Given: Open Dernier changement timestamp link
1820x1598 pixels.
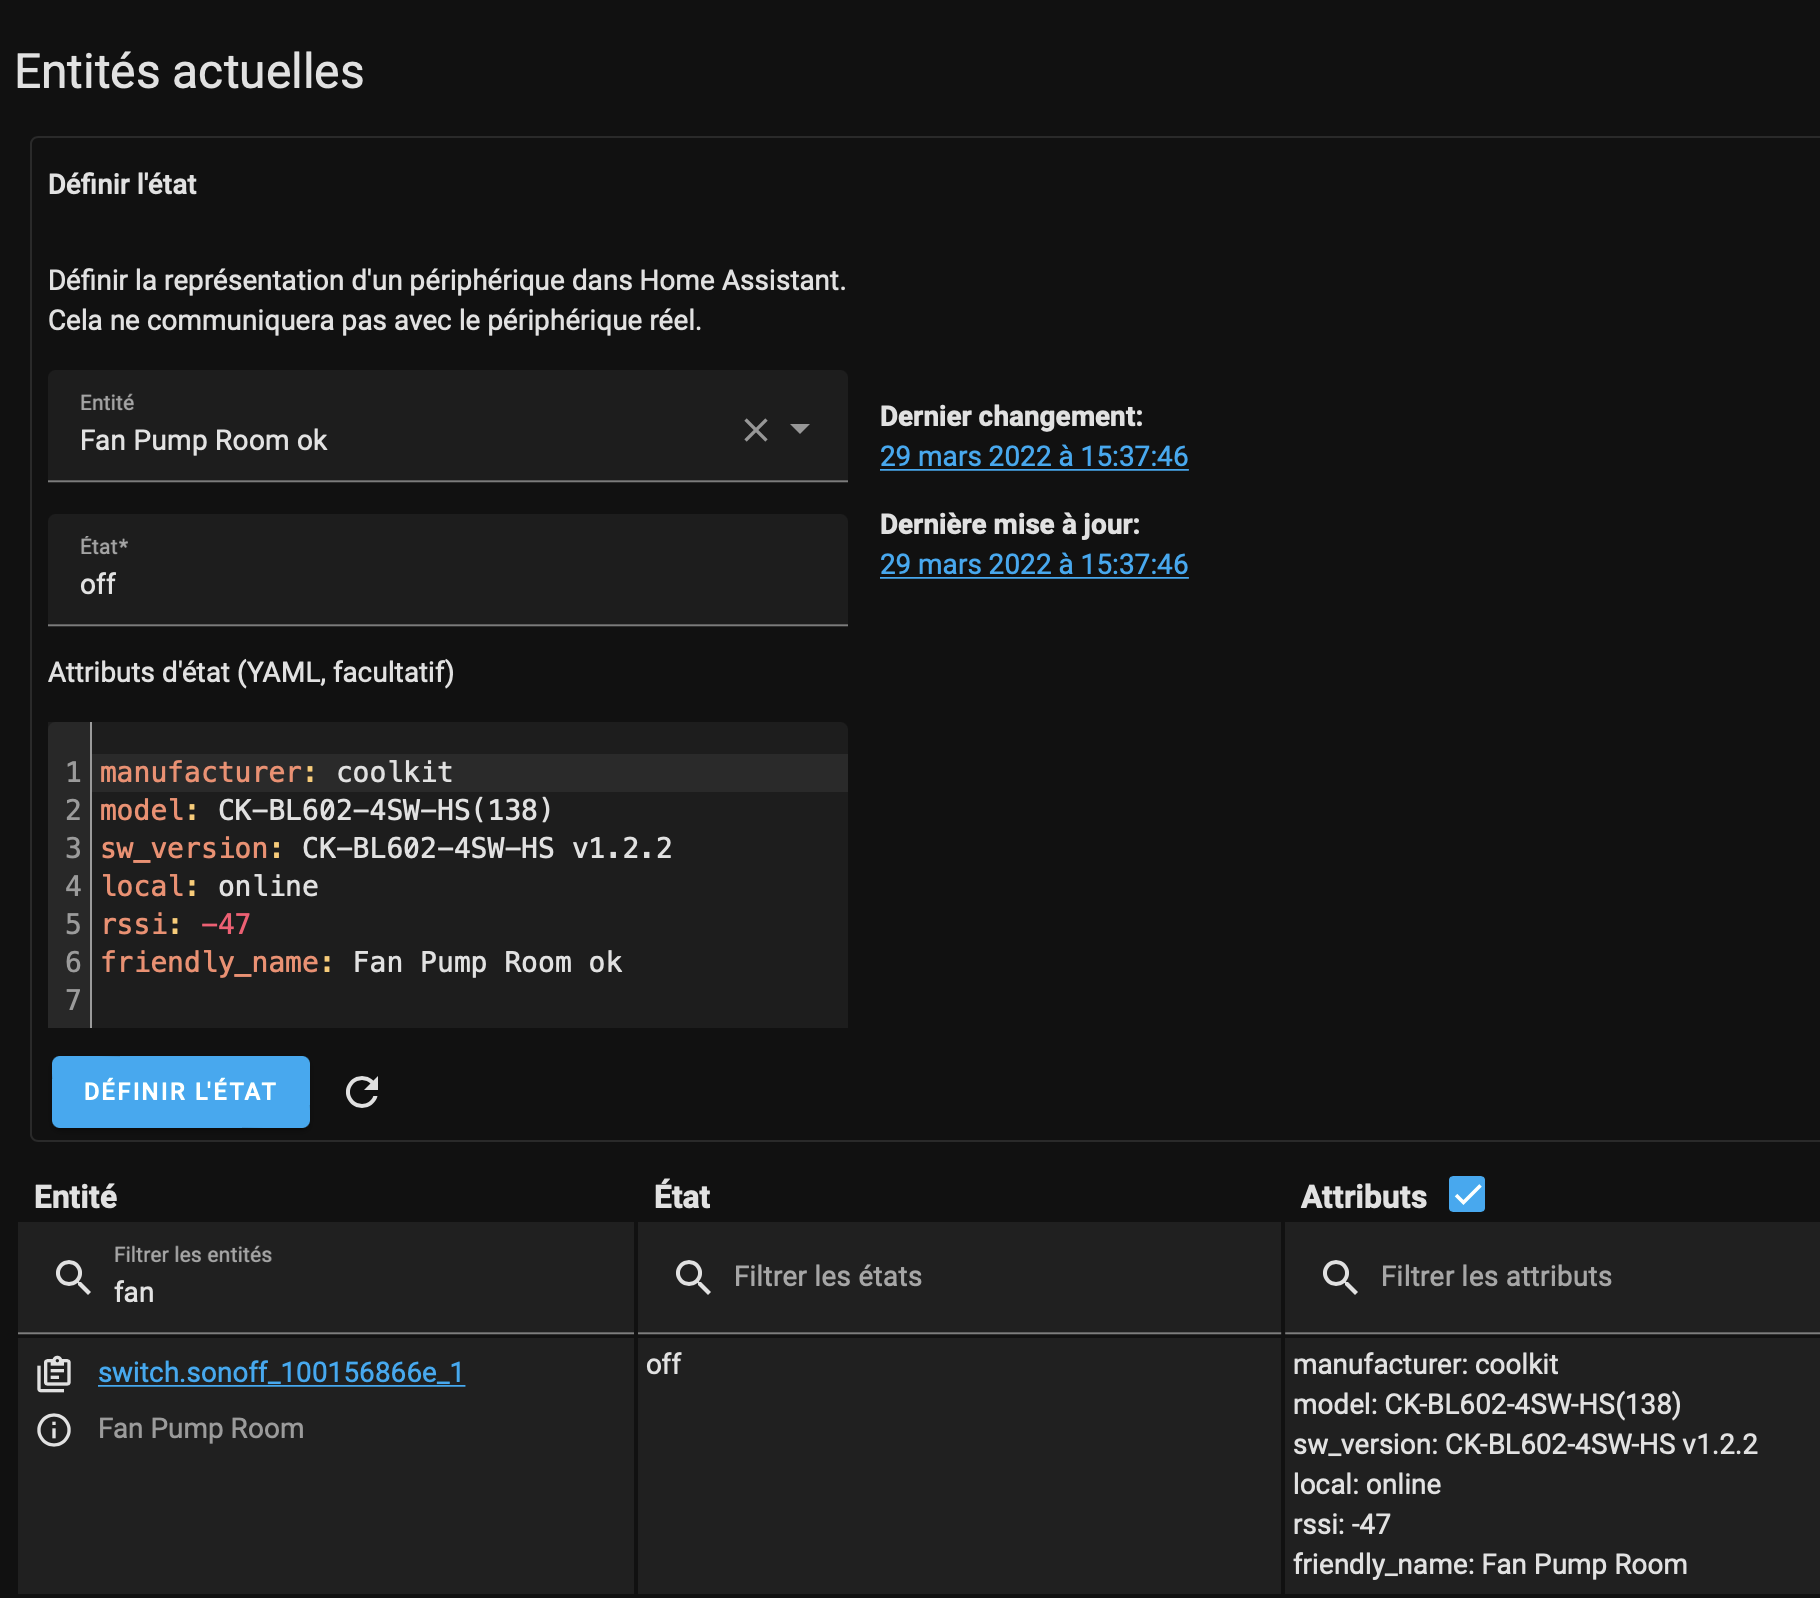Looking at the screenshot, I should (1033, 456).
